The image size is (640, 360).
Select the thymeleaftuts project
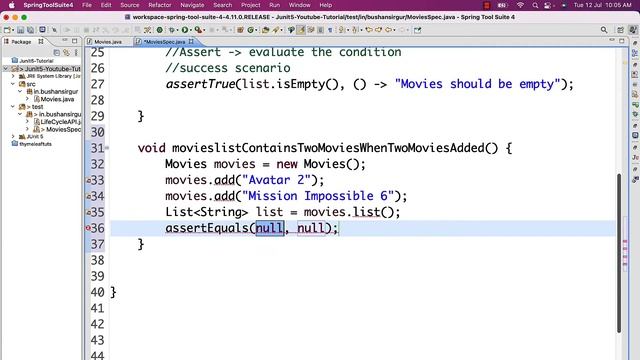pyautogui.click(x=35, y=144)
